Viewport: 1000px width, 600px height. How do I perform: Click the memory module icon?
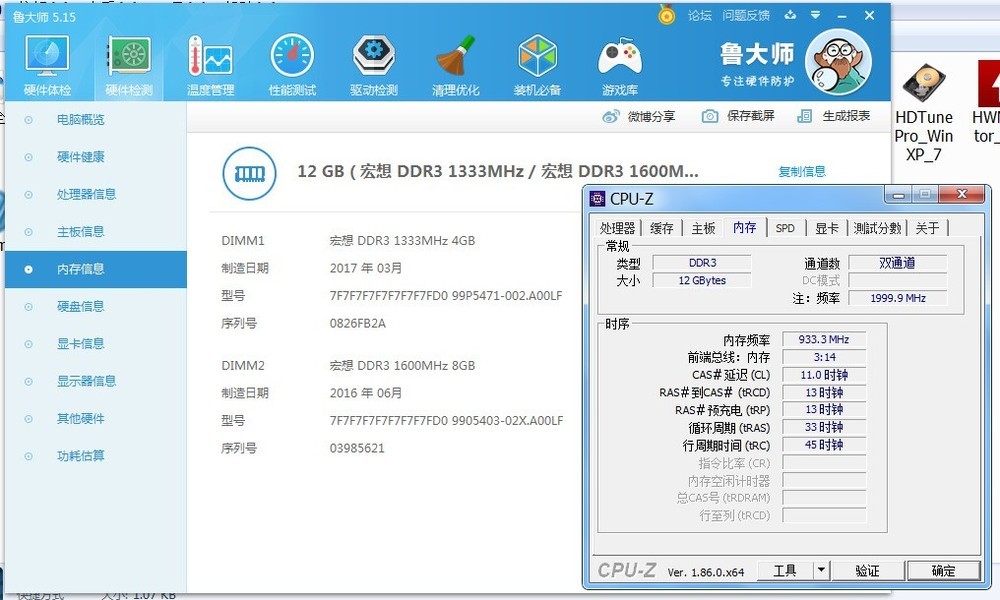coord(249,173)
